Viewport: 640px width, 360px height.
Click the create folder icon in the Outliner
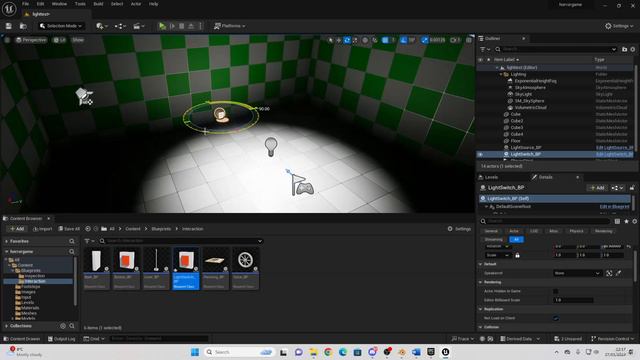click(624, 49)
